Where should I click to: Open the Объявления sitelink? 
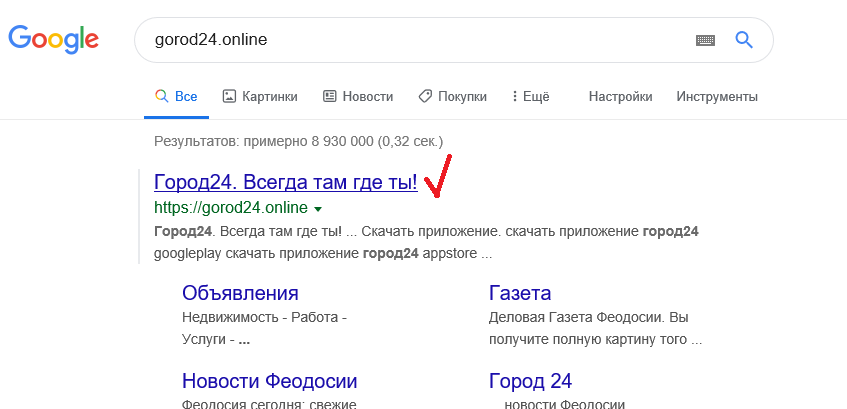tap(240, 293)
